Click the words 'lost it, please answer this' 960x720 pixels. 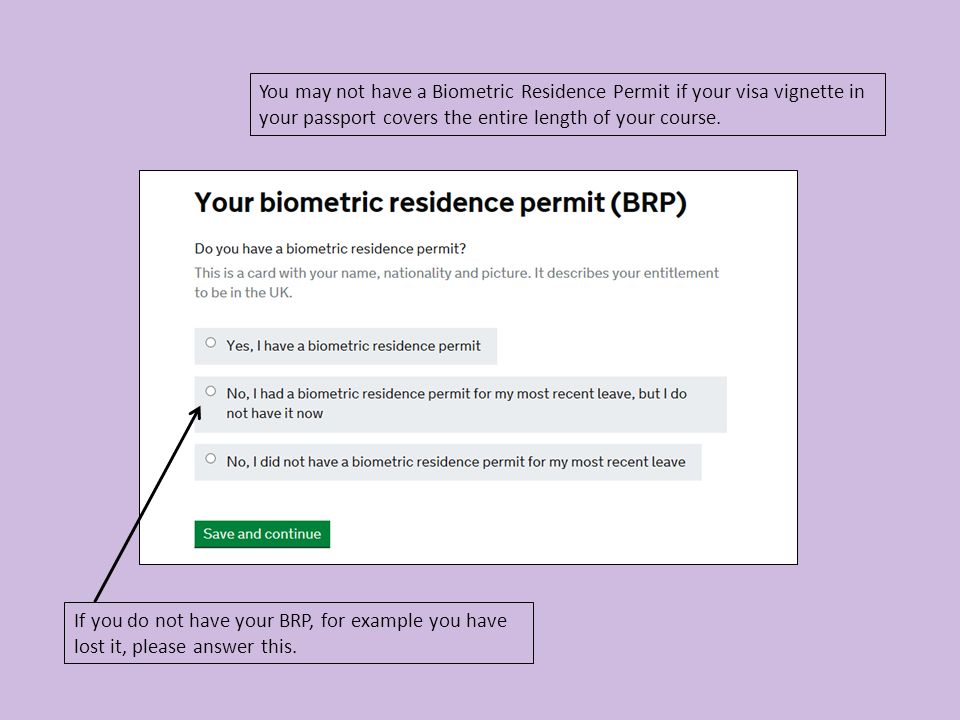(x=185, y=647)
